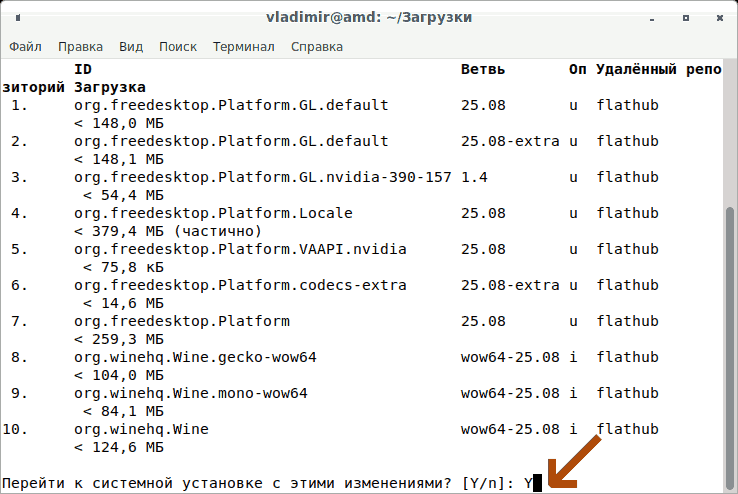
Task: Open the Файл menu
Action: [25, 47]
